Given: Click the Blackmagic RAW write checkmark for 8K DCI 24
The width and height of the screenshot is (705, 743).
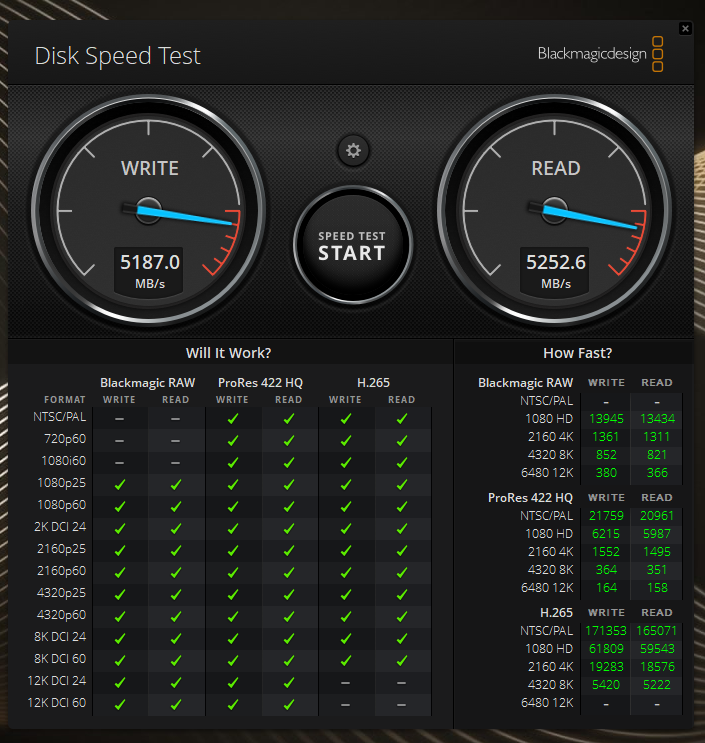Looking at the screenshot, I should (120, 639).
